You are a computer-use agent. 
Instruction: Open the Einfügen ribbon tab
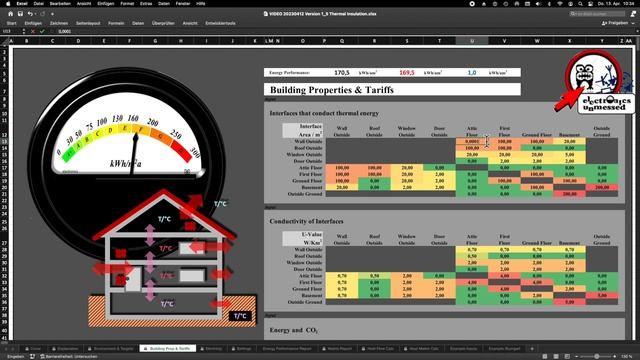(33, 23)
